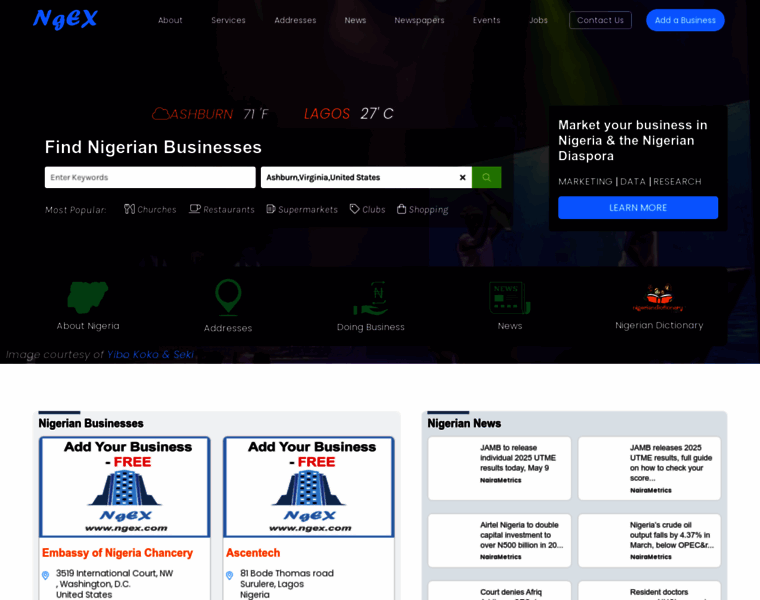
Task: Select the Shopping bag icon
Action: pyautogui.click(x=401, y=209)
